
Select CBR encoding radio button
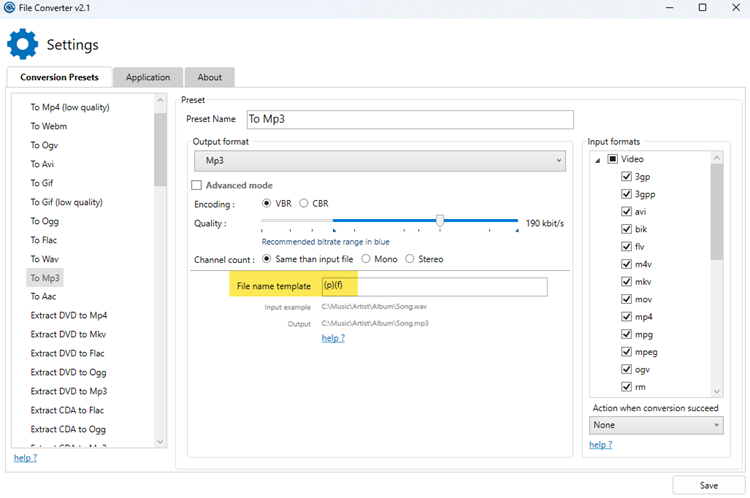(x=304, y=203)
